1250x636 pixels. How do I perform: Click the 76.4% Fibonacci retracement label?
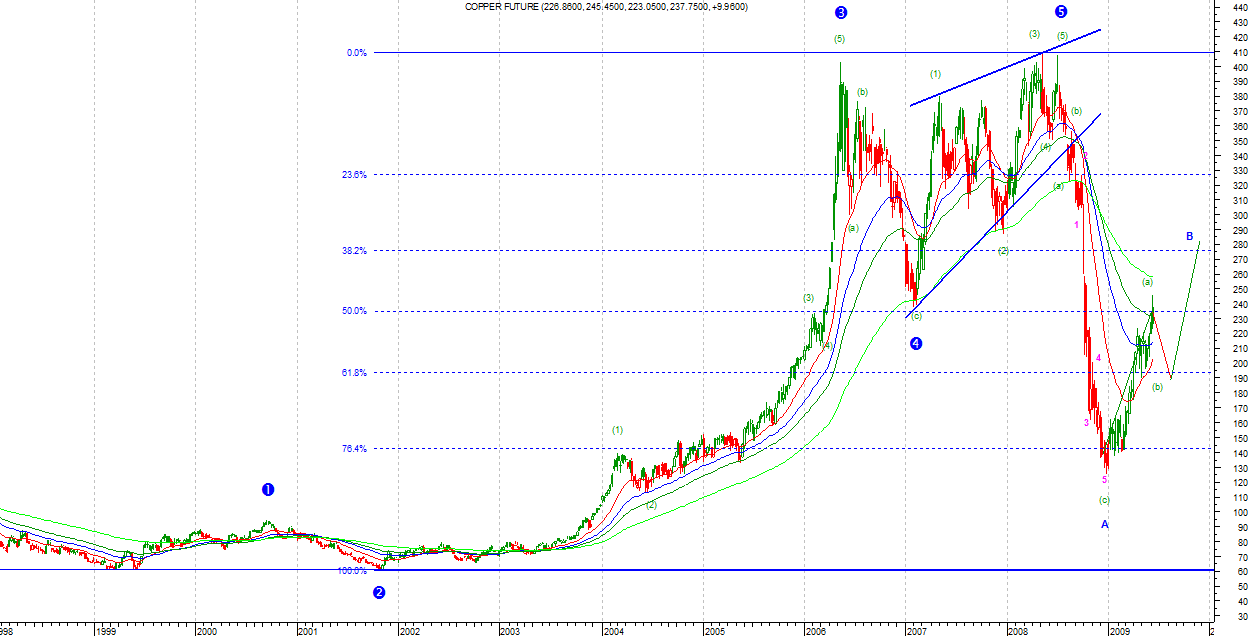355,448
